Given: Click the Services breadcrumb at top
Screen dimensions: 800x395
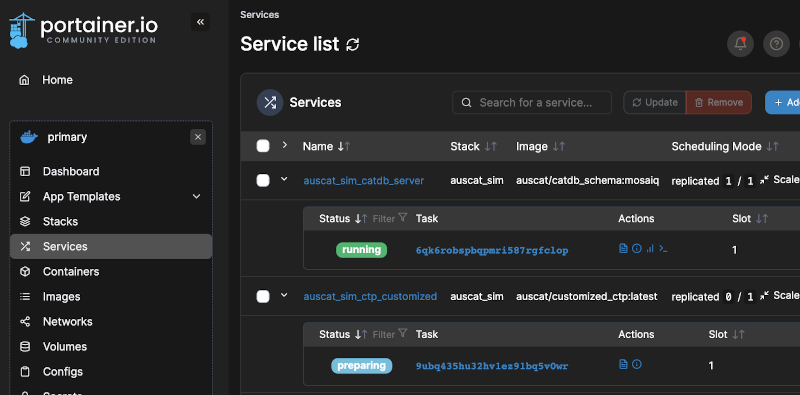Looking at the screenshot, I should tap(260, 15).
